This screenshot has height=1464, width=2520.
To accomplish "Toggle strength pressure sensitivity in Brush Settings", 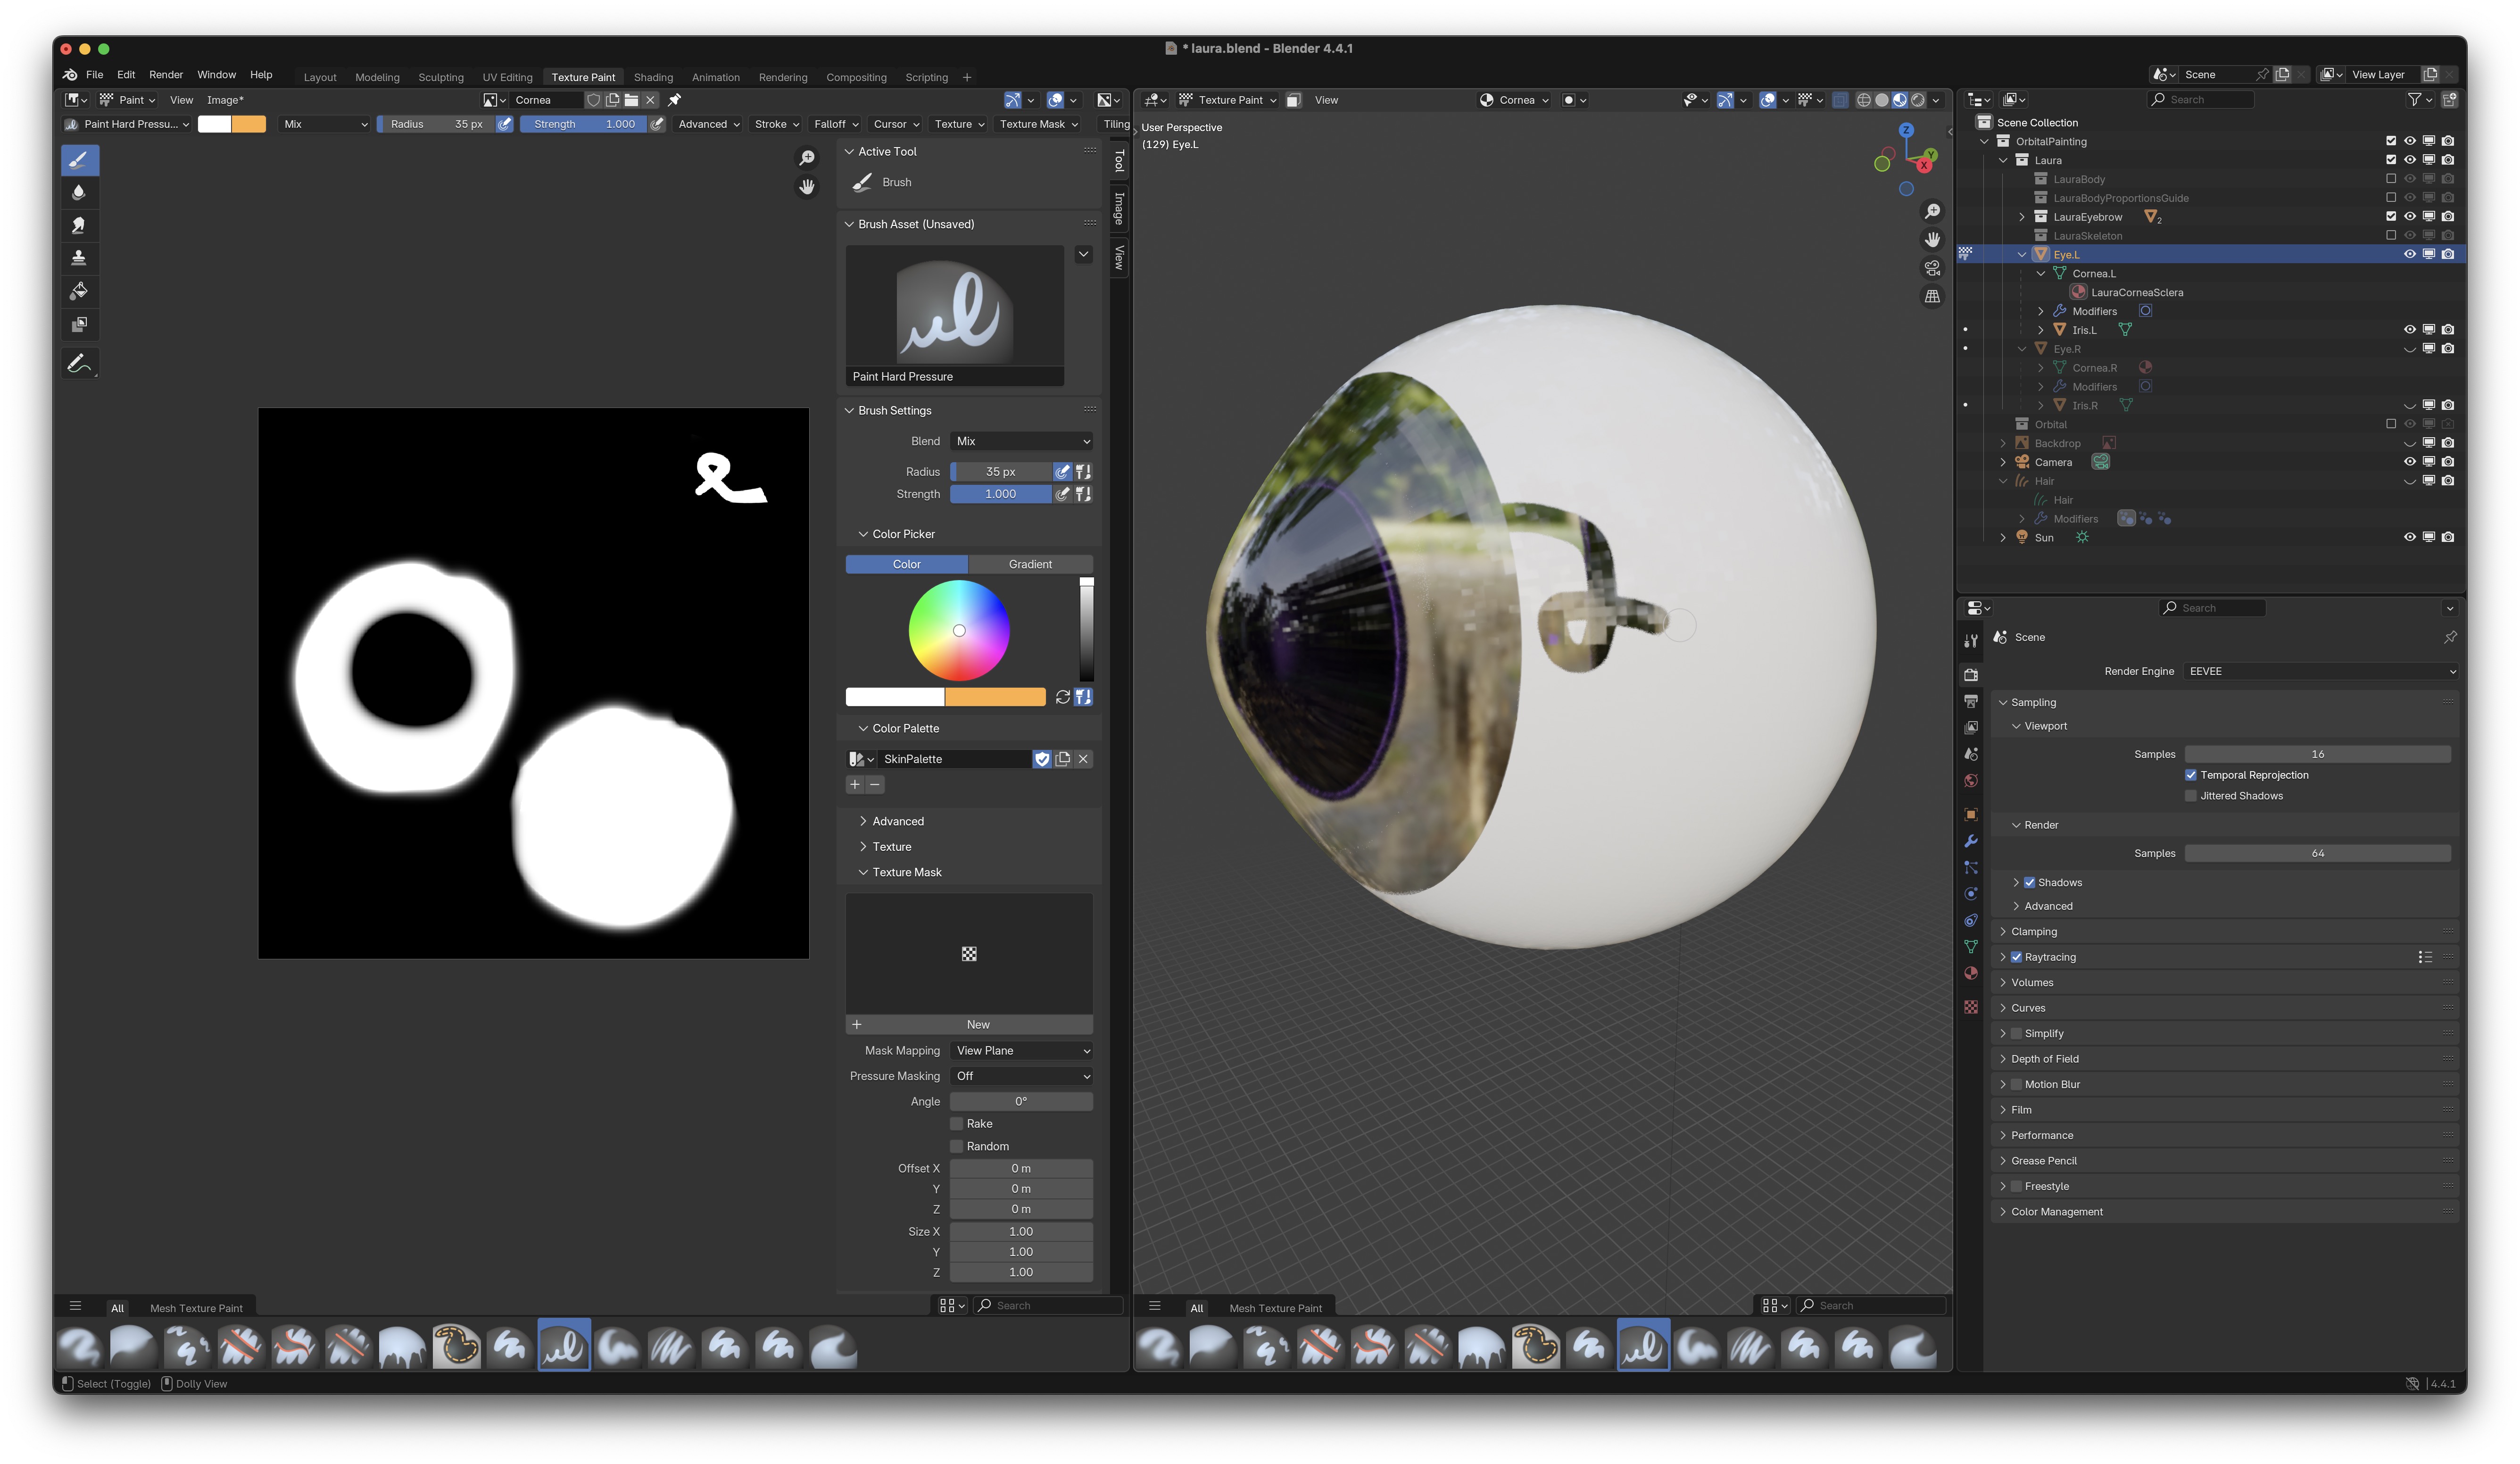I will pos(1062,494).
